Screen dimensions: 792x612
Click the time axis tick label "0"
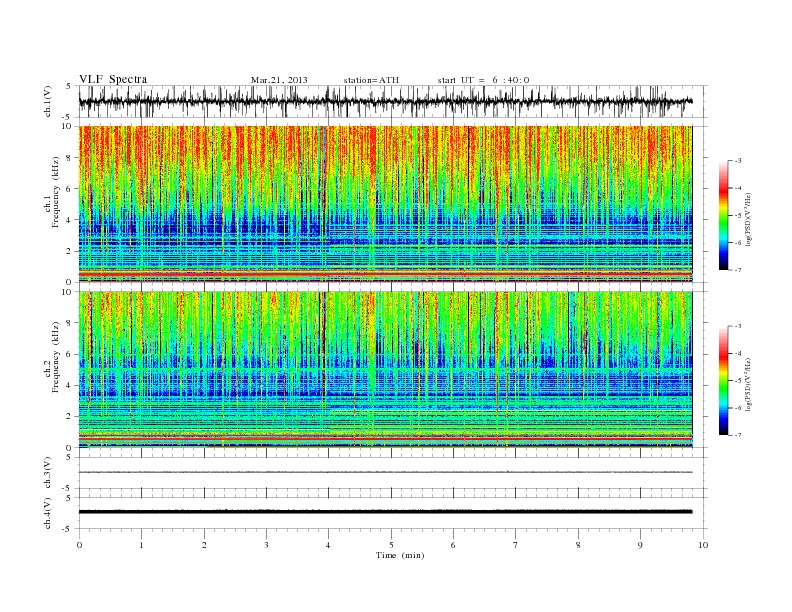tap(79, 545)
